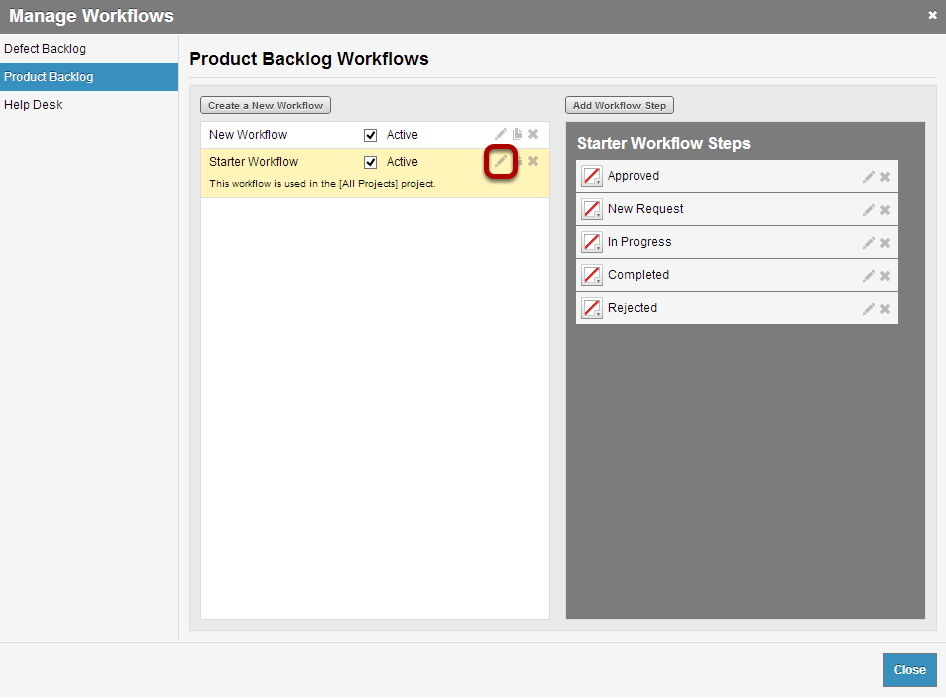Open color picker for Completed step

[592, 275]
